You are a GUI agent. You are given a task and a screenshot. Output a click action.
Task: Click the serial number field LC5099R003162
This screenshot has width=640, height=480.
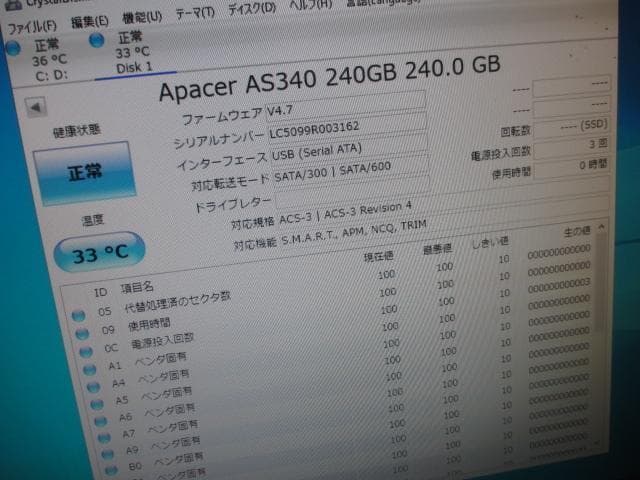pyautogui.click(x=347, y=127)
